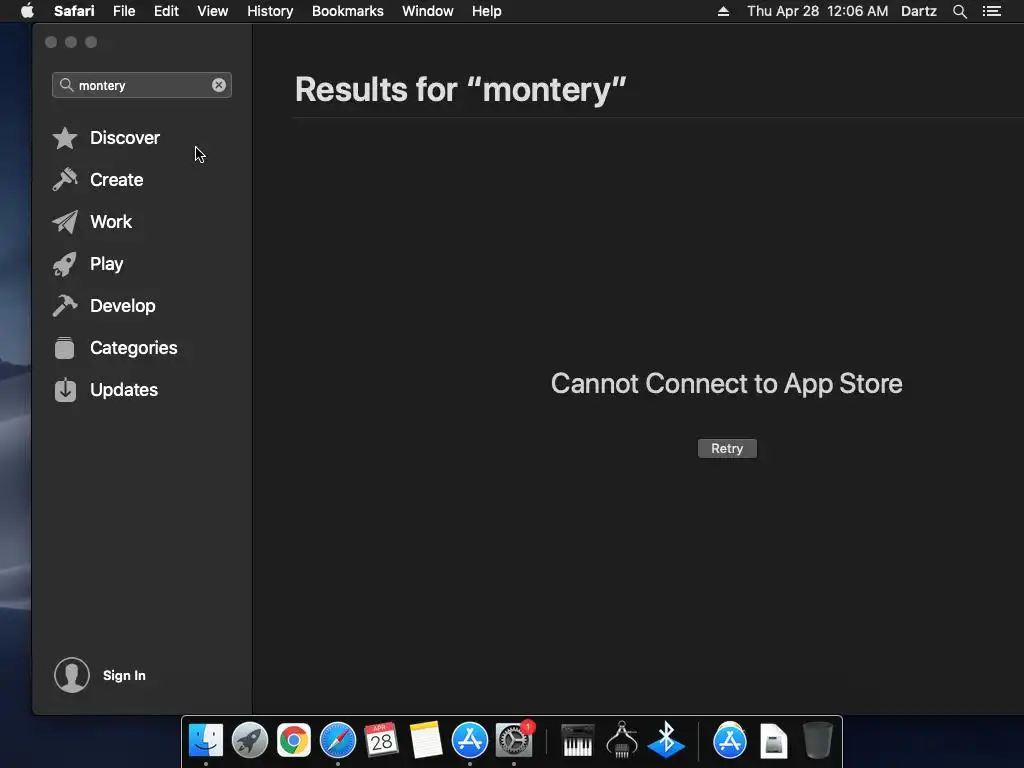Go to the Play section label
Screen dimensions: 1024x768
point(106,264)
